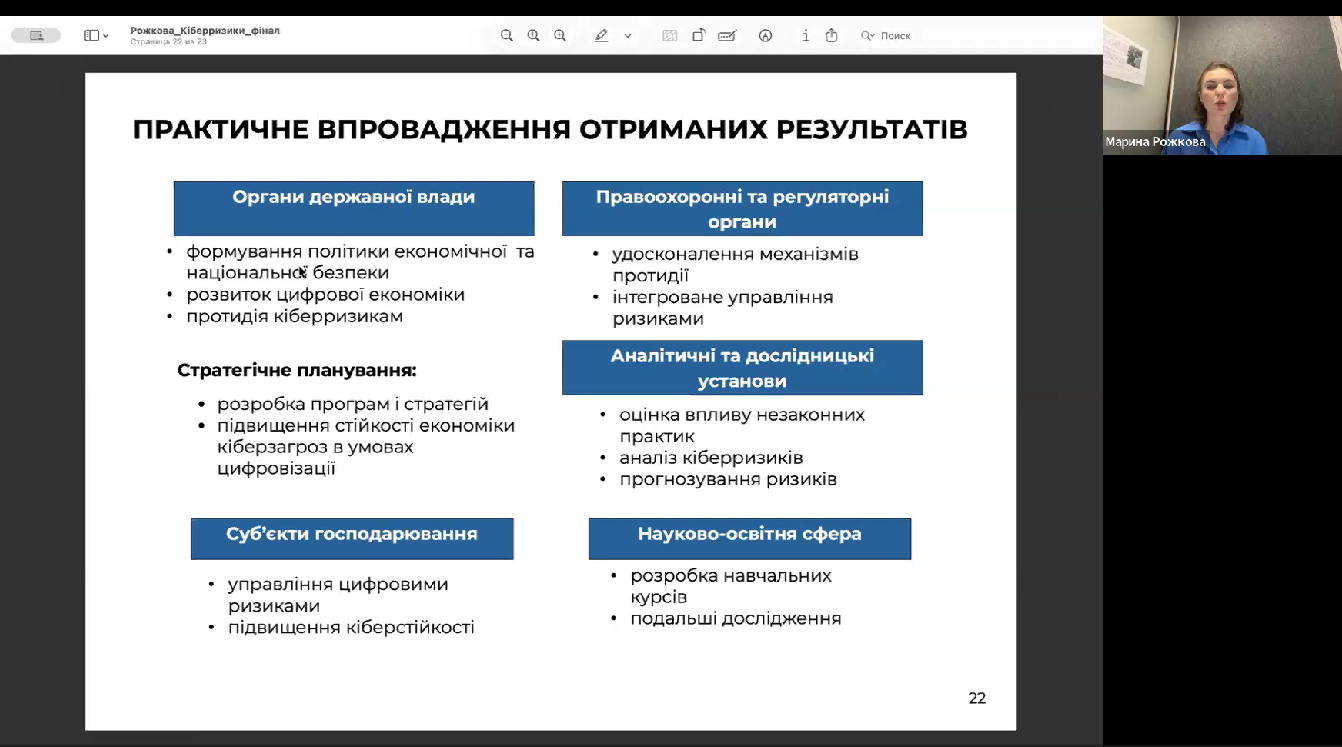1342x747 pixels.
Task: Click the rotate page icon
Action: (699, 35)
